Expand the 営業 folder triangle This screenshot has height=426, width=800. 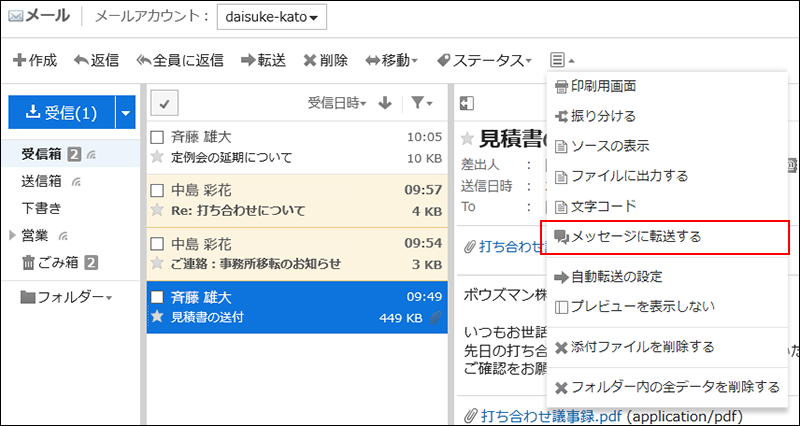(x=13, y=235)
